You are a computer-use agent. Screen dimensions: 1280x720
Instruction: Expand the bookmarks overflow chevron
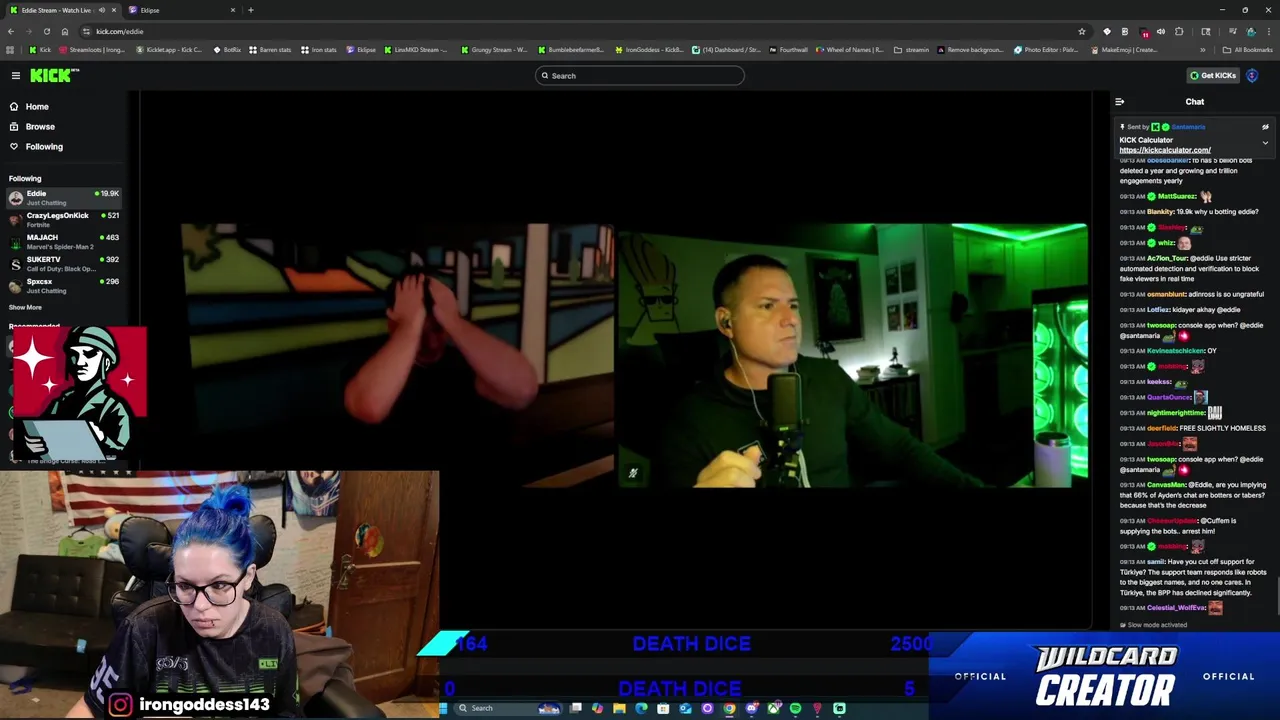click(1203, 50)
